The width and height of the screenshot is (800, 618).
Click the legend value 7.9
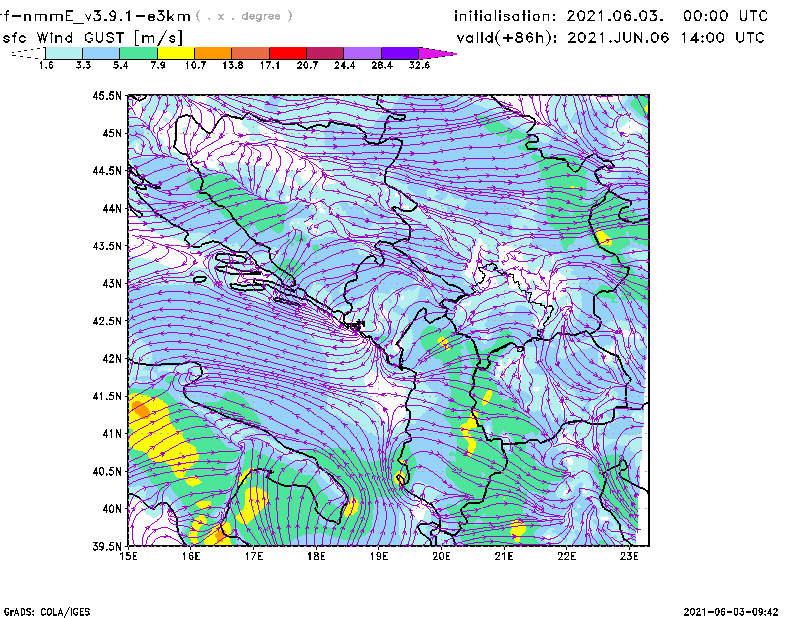click(158, 65)
